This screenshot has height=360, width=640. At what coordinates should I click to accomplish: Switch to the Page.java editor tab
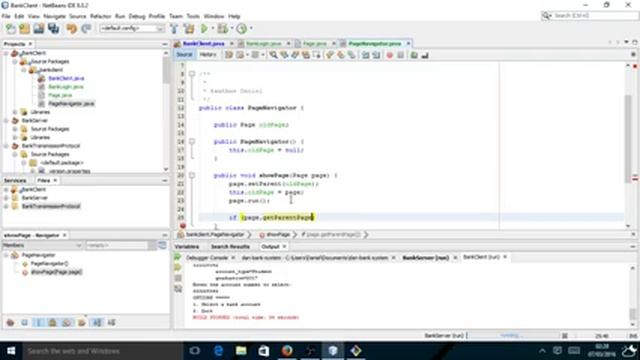pyautogui.click(x=315, y=43)
